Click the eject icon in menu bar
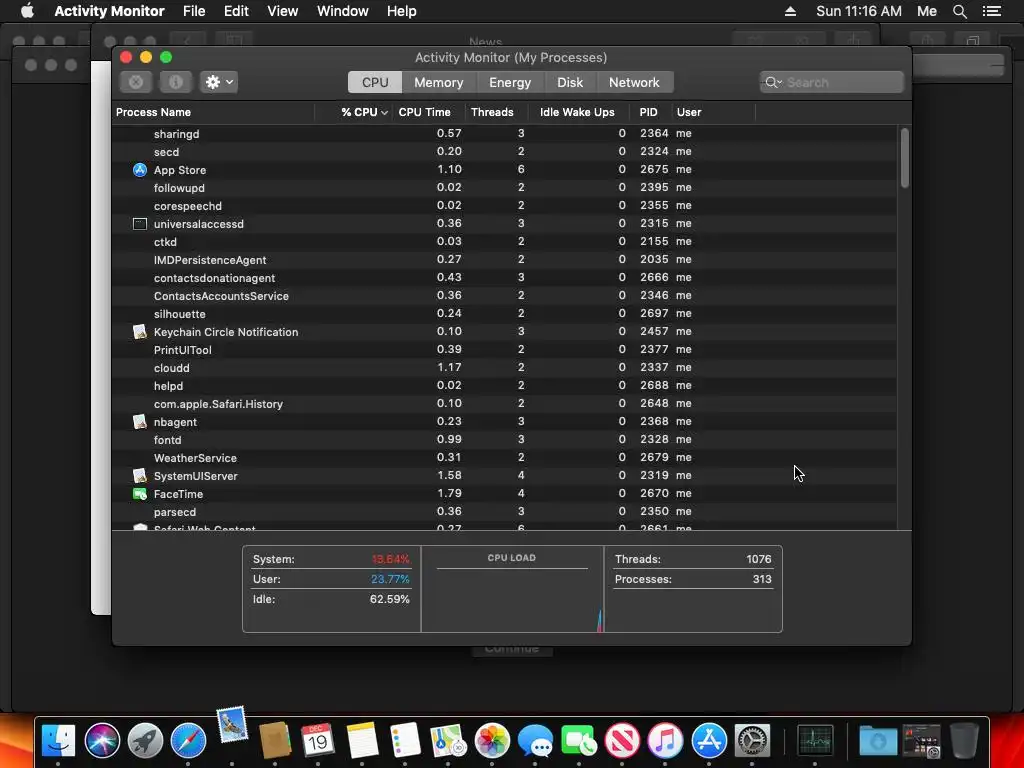The height and width of the screenshot is (768, 1024). coord(790,11)
